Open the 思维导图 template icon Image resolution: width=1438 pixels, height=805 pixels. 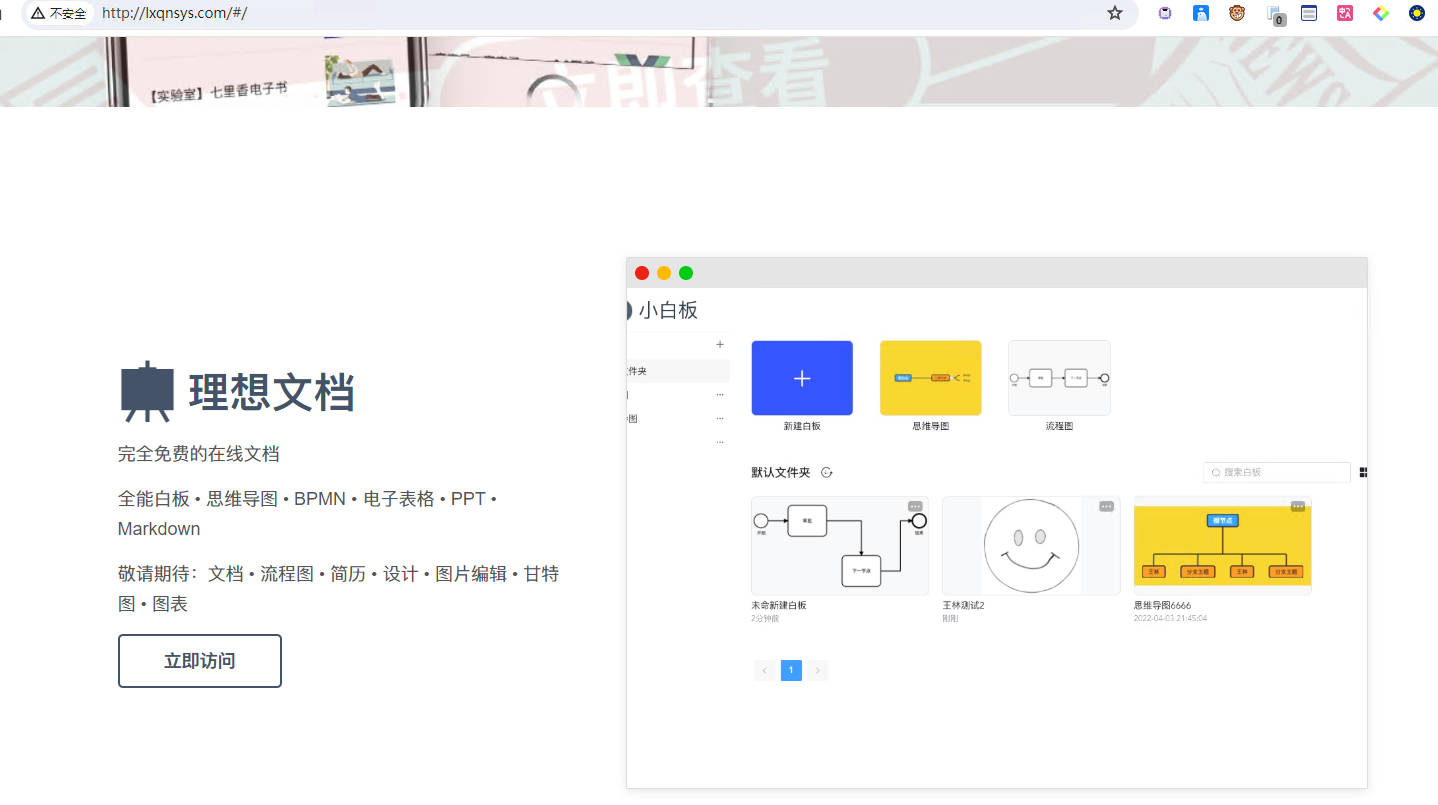pos(930,377)
